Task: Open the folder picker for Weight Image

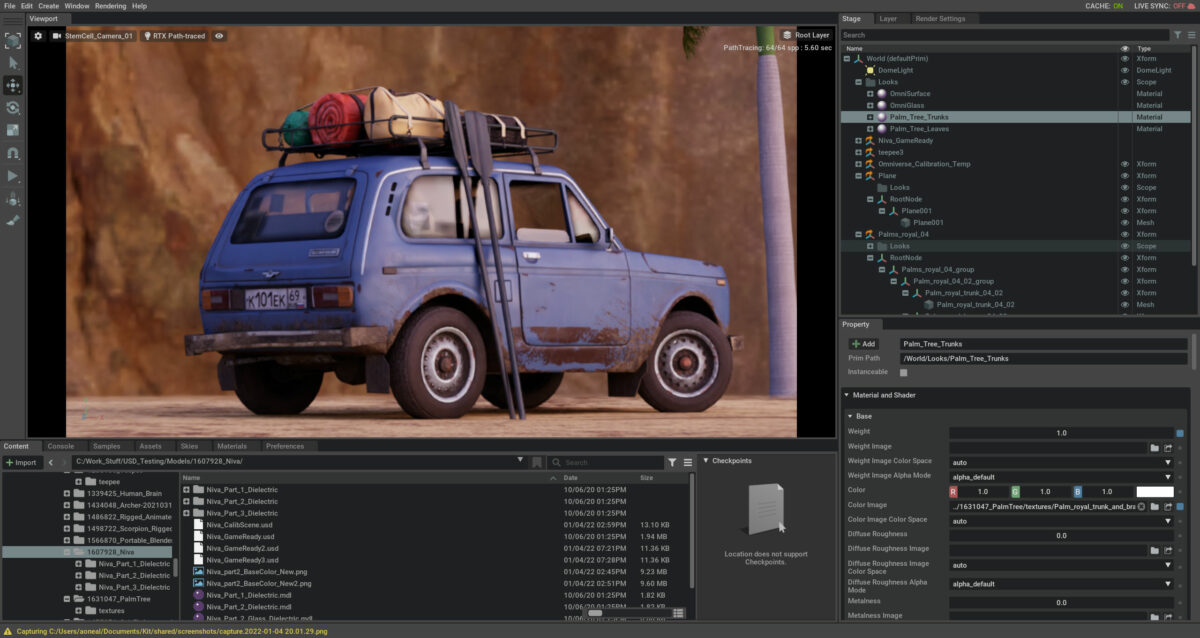Action: click(1154, 448)
